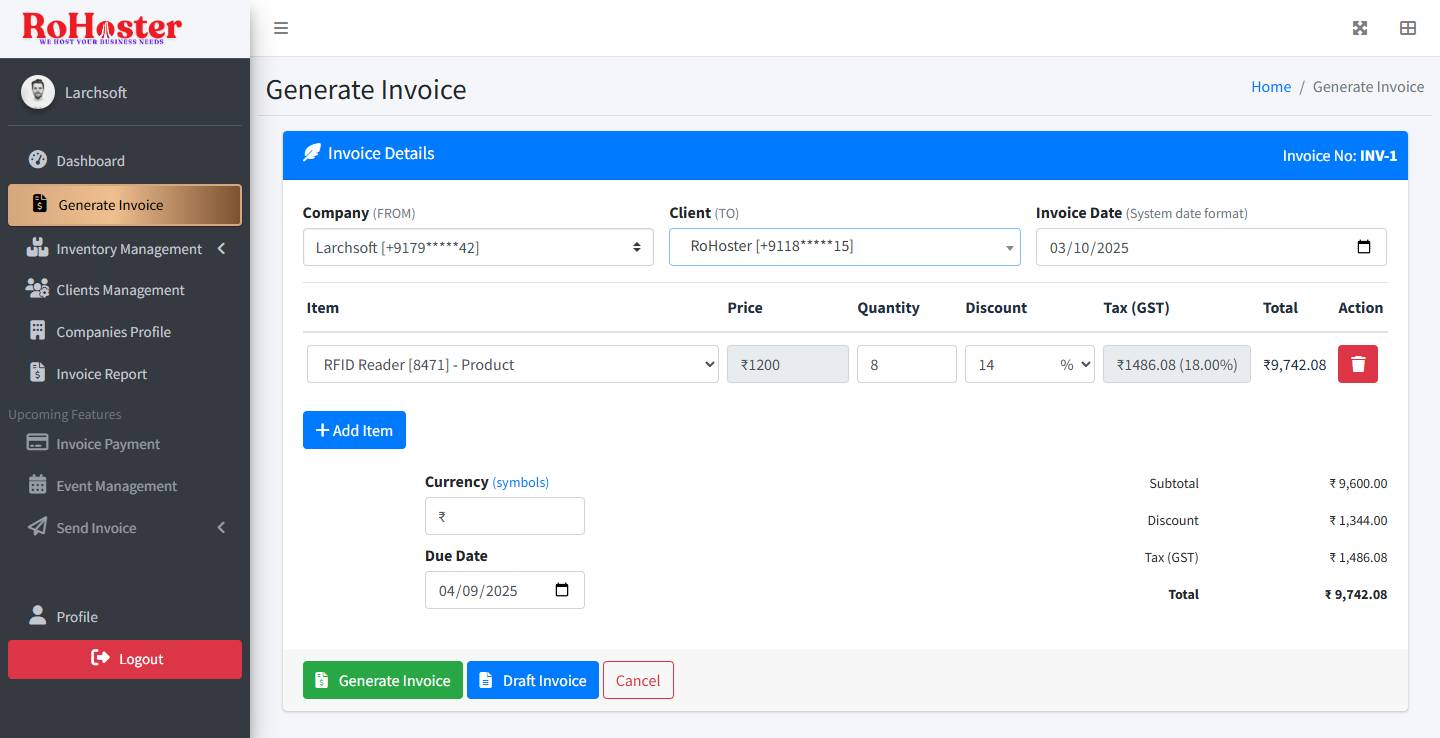Click the Add Item button

[x=354, y=429]
